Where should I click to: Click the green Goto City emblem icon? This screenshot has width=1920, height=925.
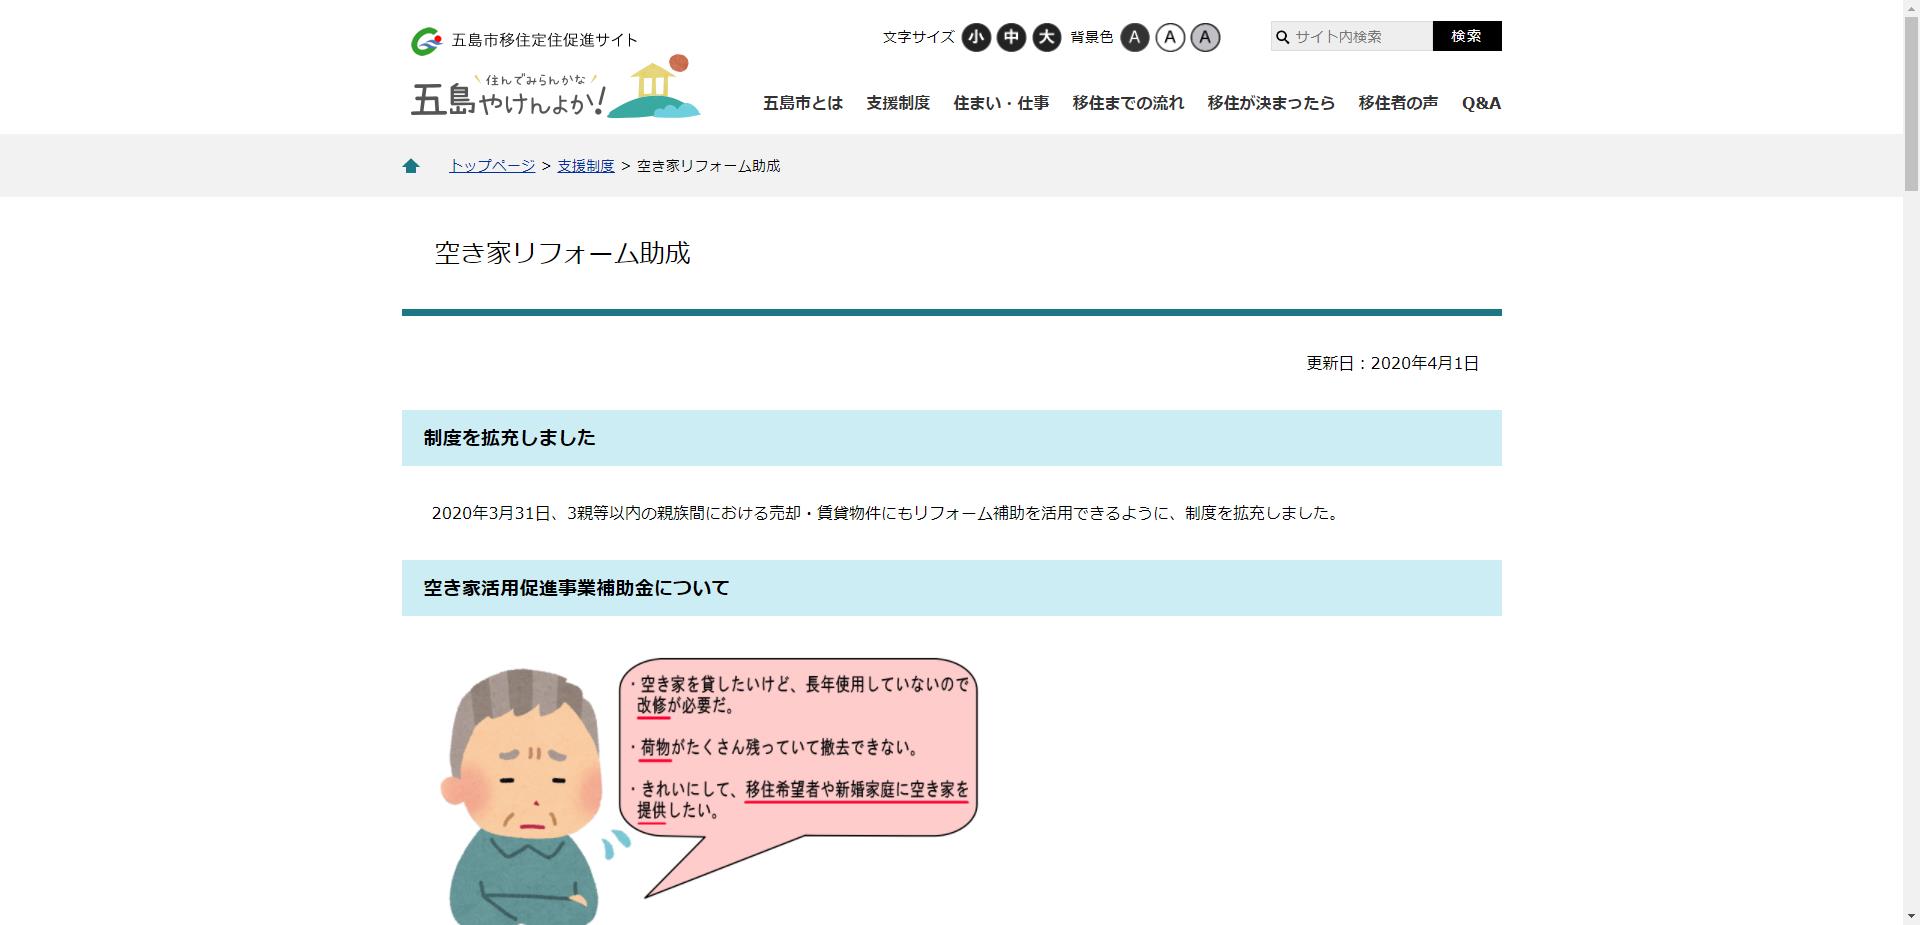(x=425, y=38)
